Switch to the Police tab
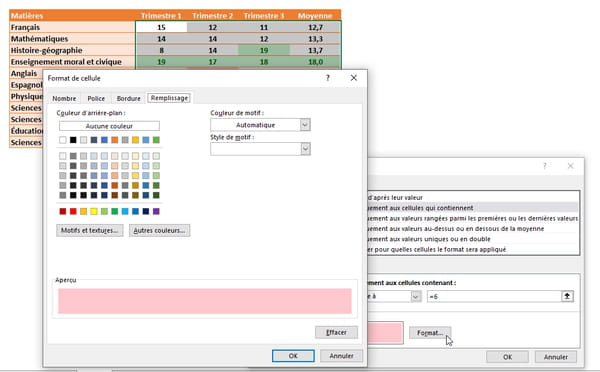 (x=96, y=98)
